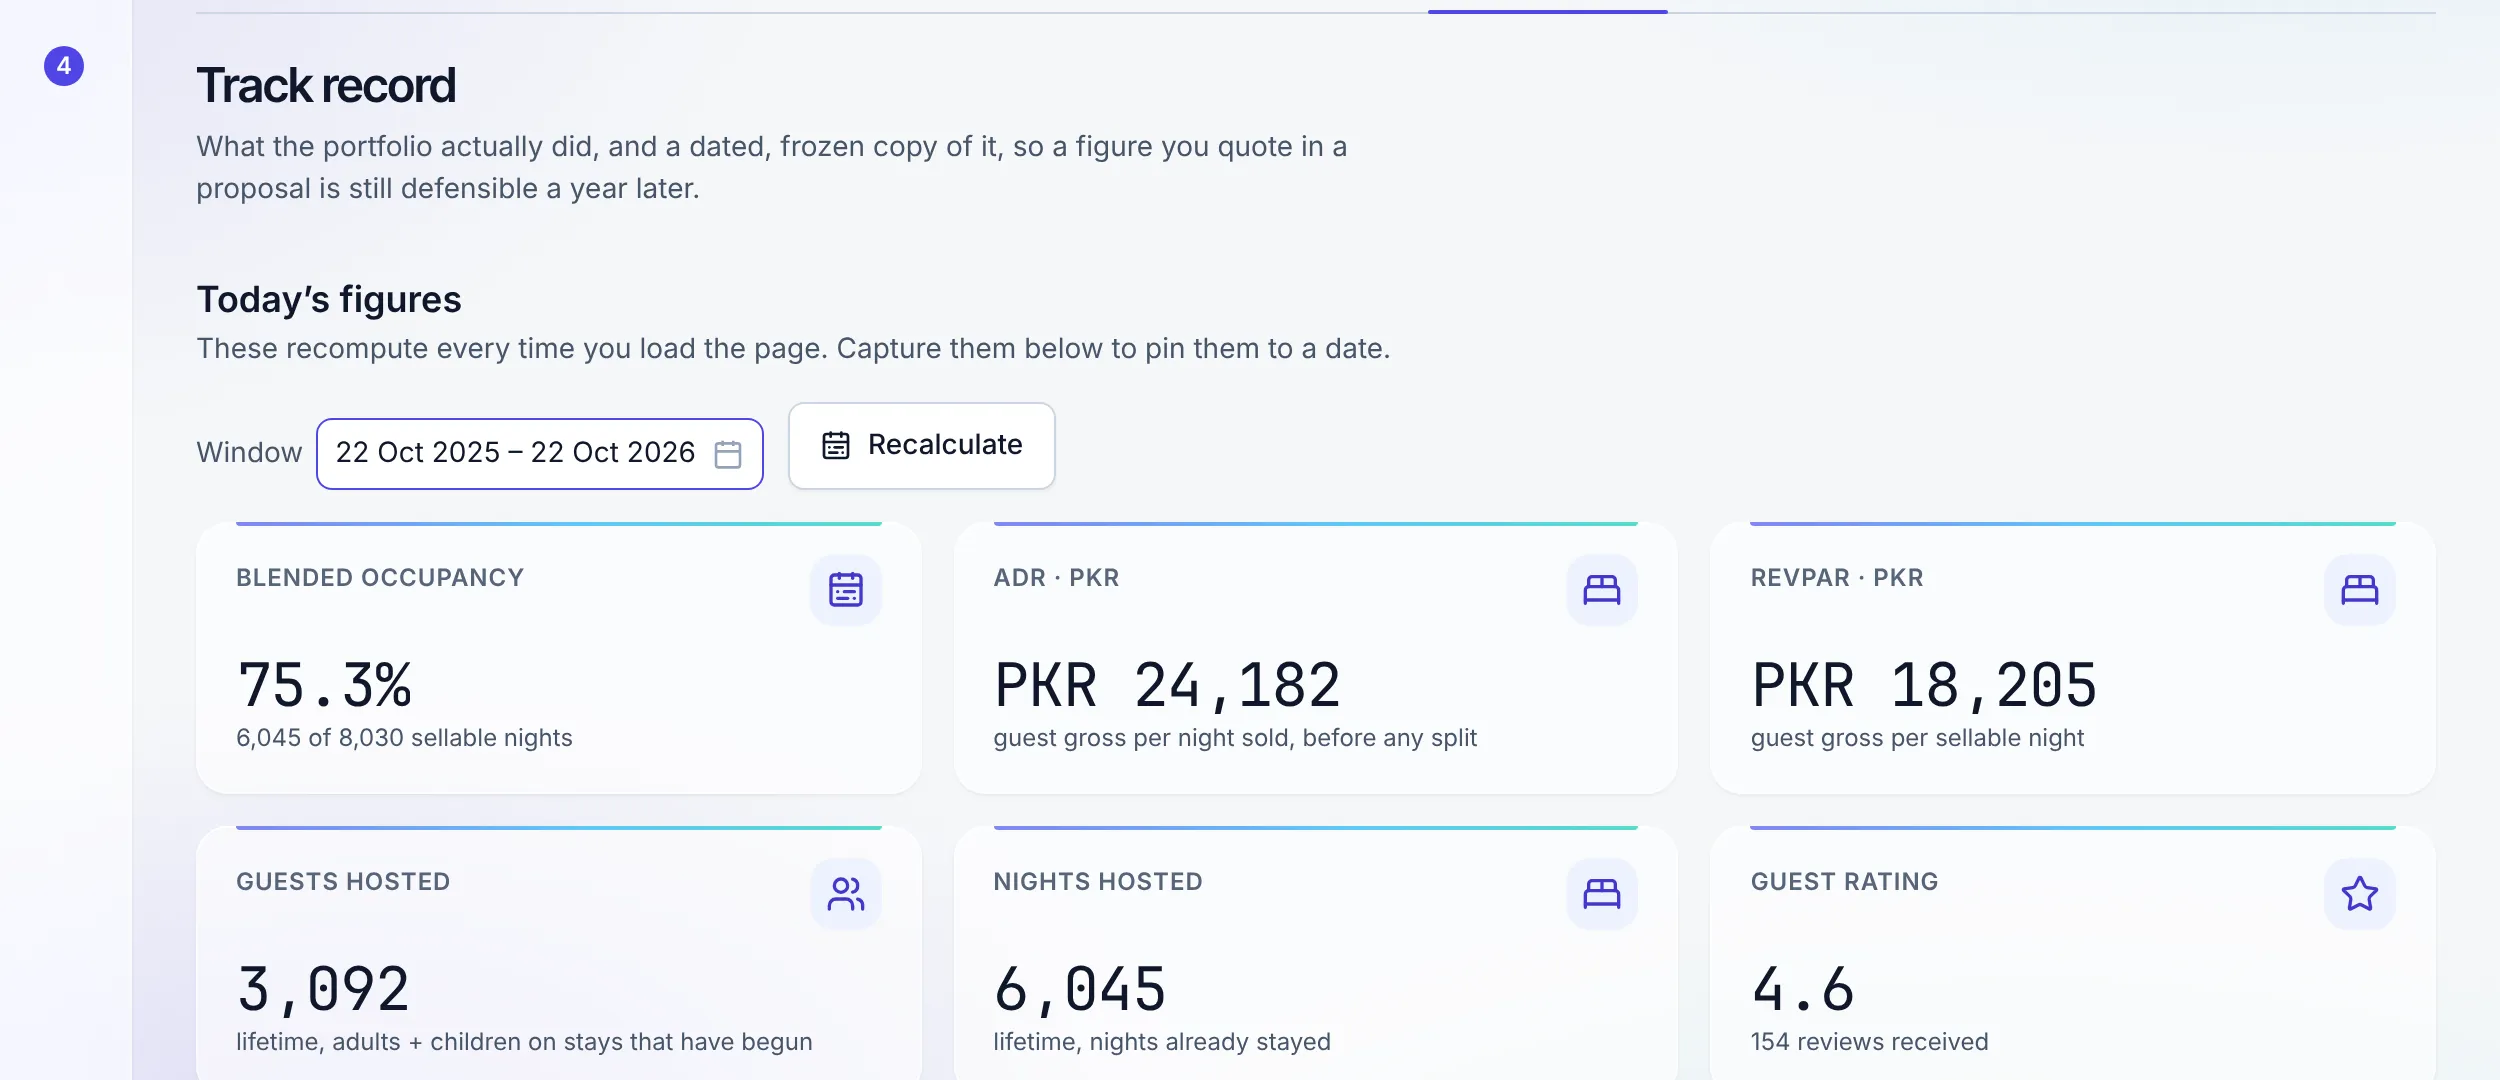Screen dimensions: 2500x1080
Task: Click the people icon on Guests Hosted card
Action: tap(846, 894)
